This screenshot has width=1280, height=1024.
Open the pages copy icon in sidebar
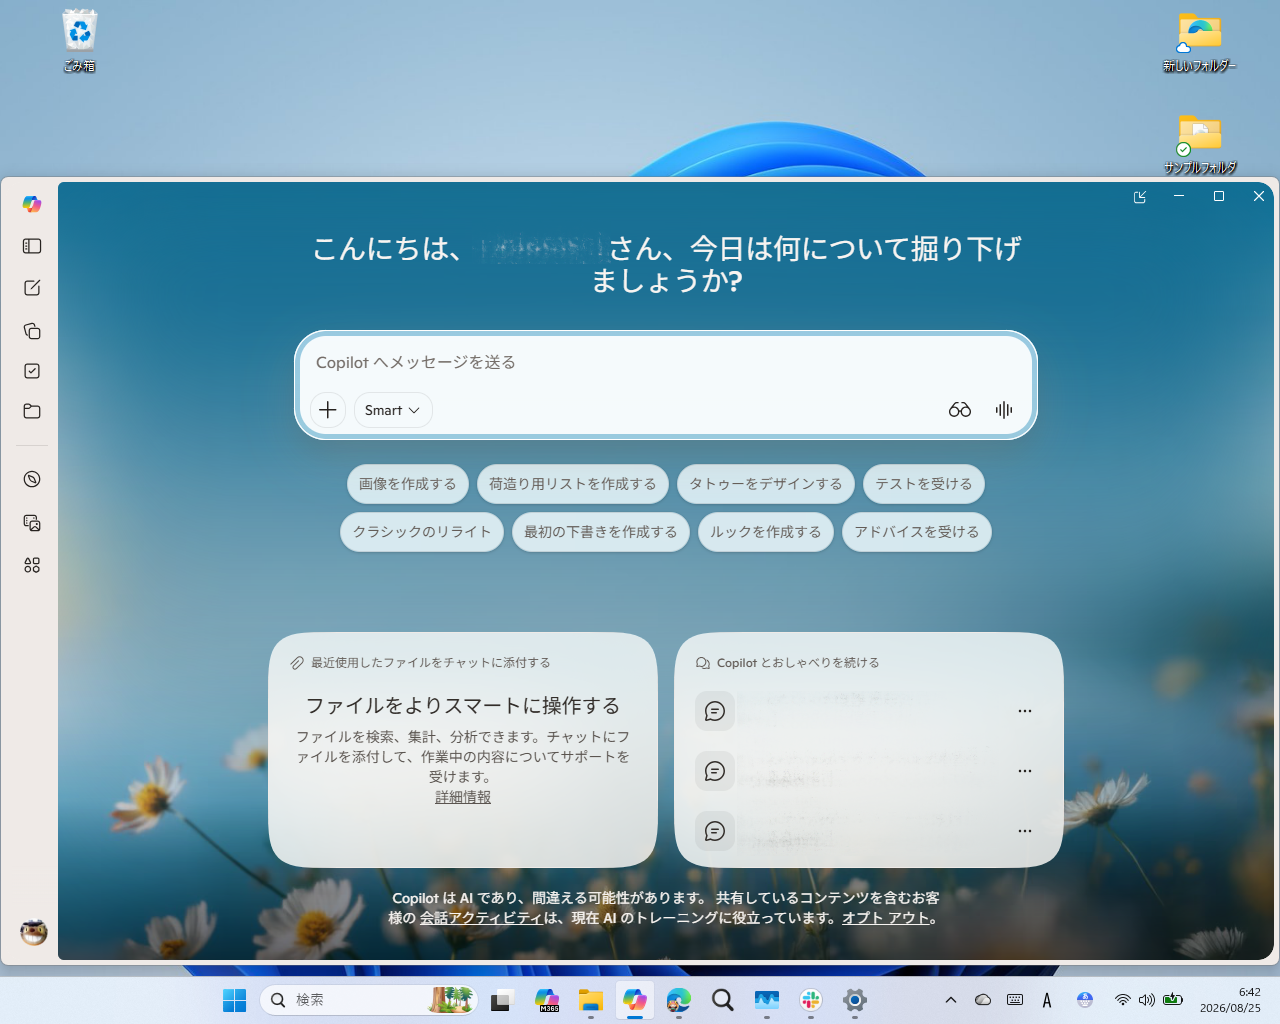click(x=32, y=330)
